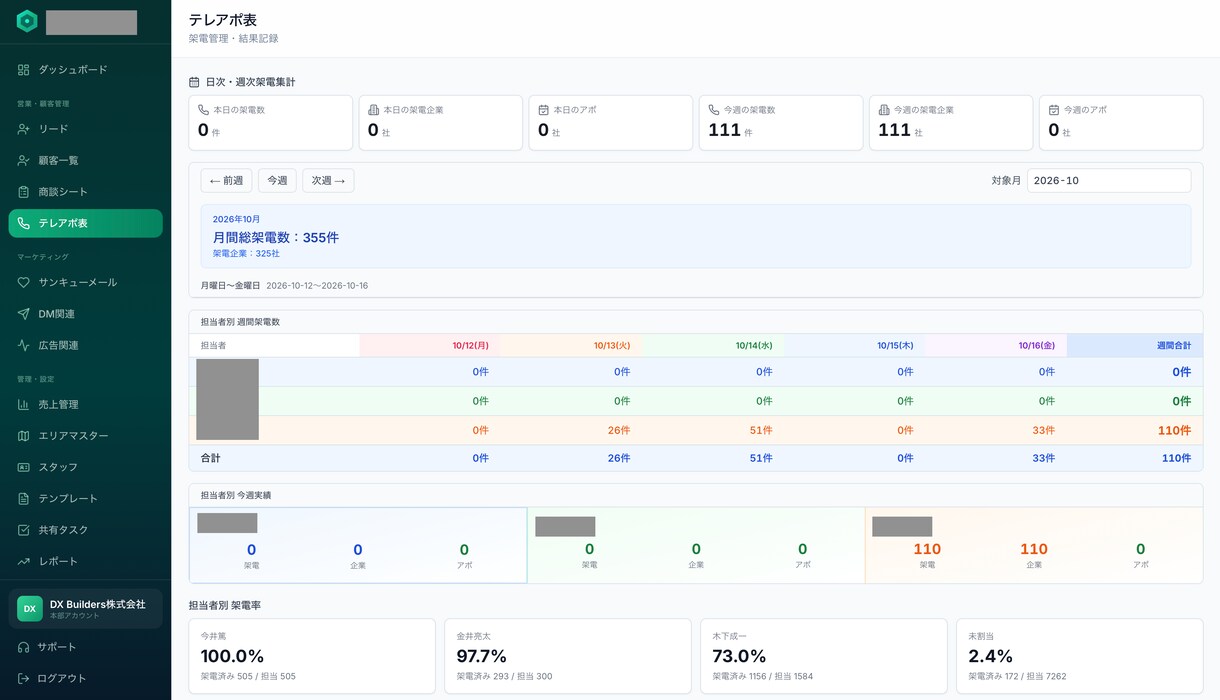1220x700 pixels.
Task: Advance with 次週 → button
Action: (x=328, y=181)
